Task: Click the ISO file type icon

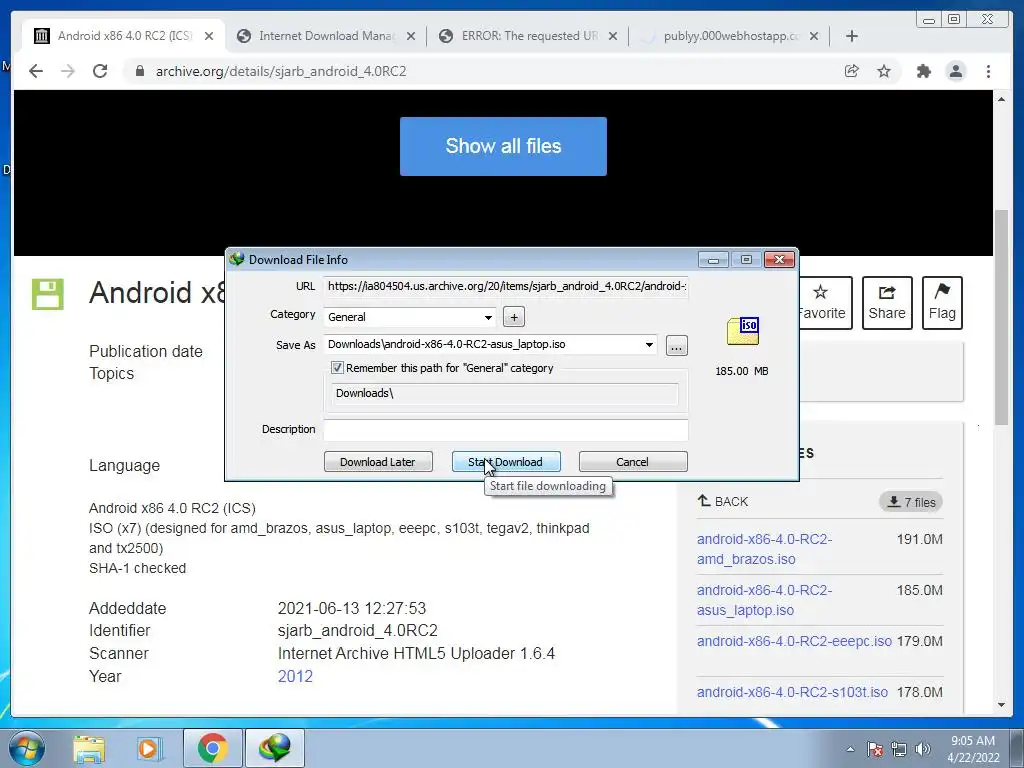Action: coord(743,330)
